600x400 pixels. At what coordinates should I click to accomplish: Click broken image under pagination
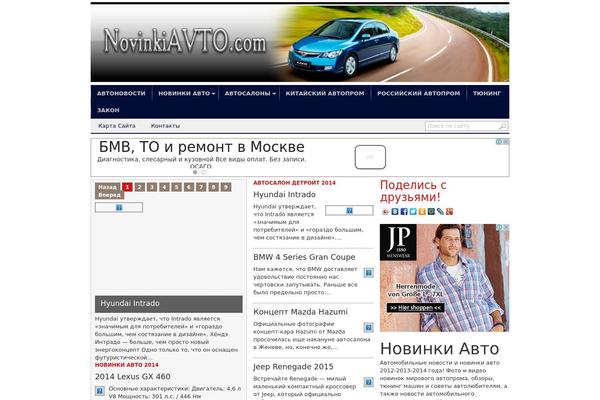(119, 207)
